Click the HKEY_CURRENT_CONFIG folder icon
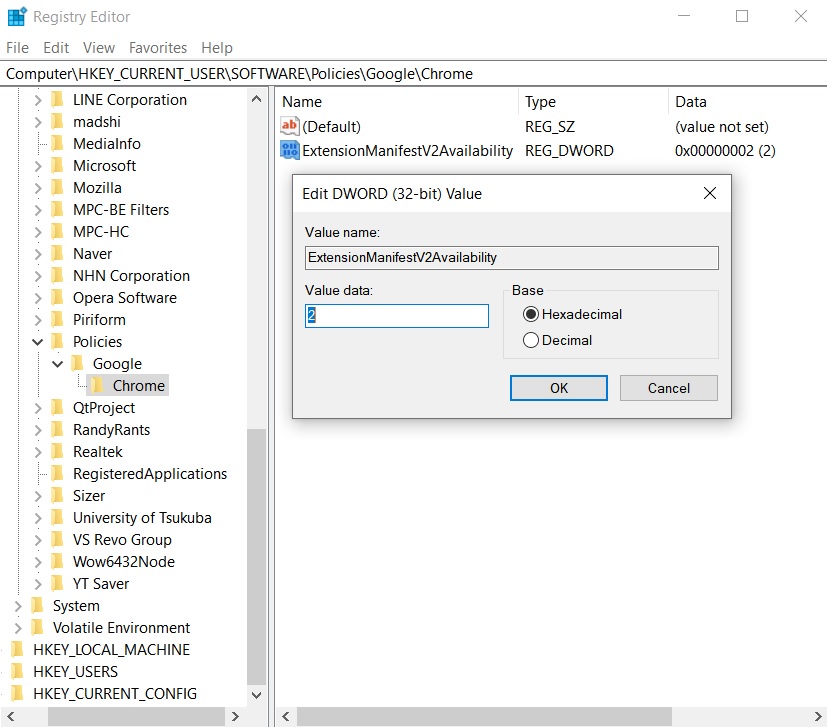 17,693
